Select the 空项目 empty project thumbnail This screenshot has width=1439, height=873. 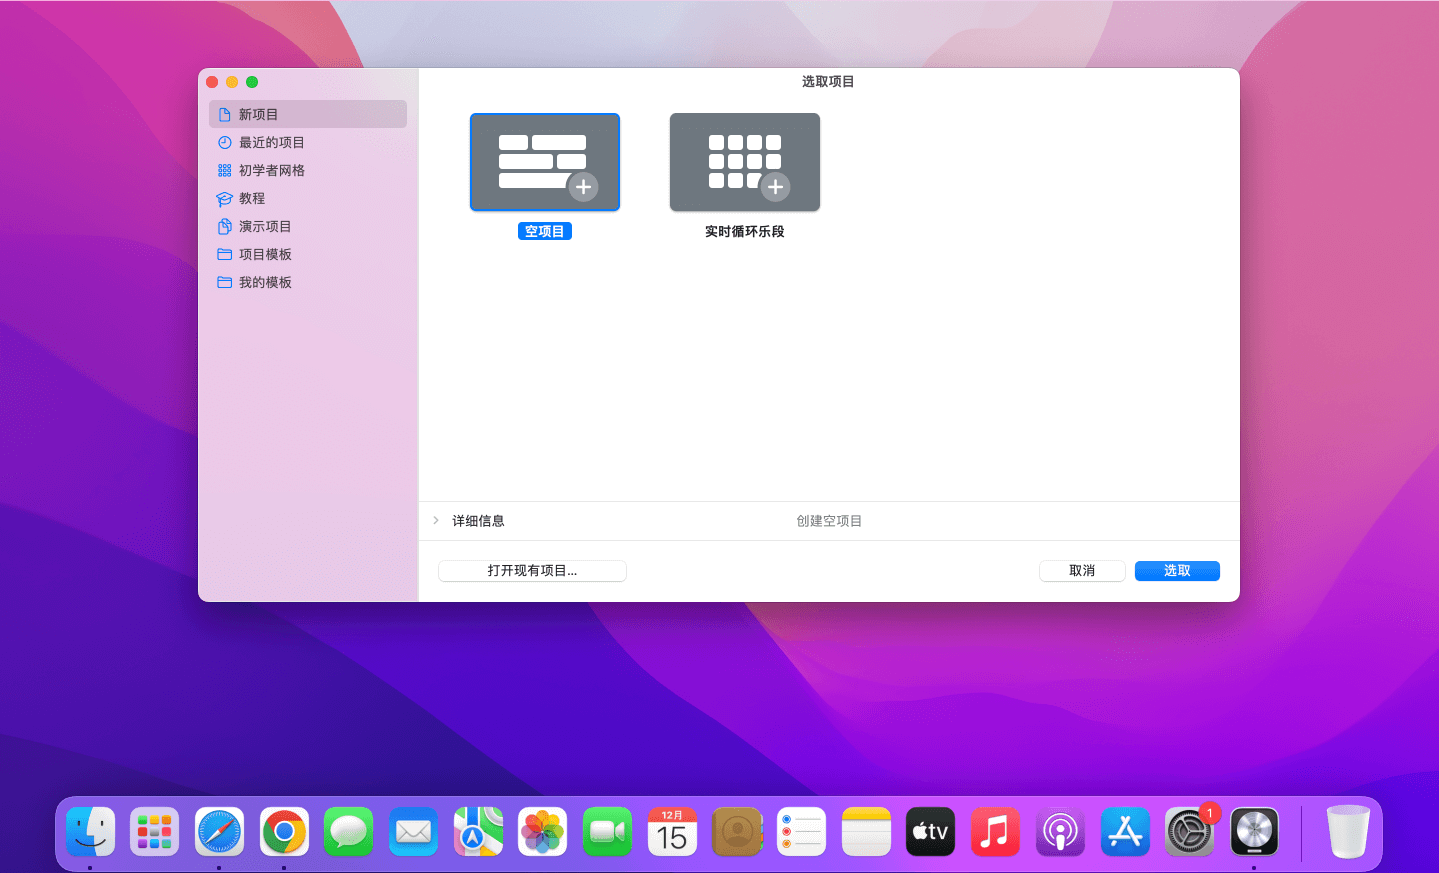pos(544,162)
